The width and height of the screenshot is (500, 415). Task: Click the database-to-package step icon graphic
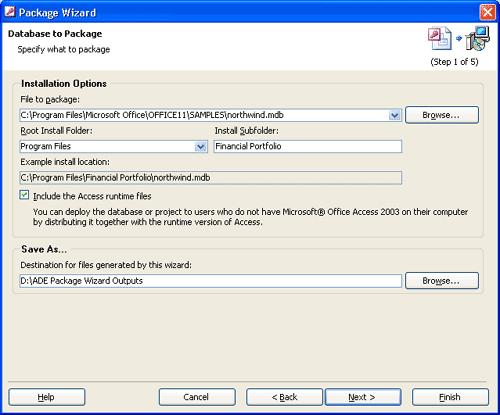tap(459, 39)
